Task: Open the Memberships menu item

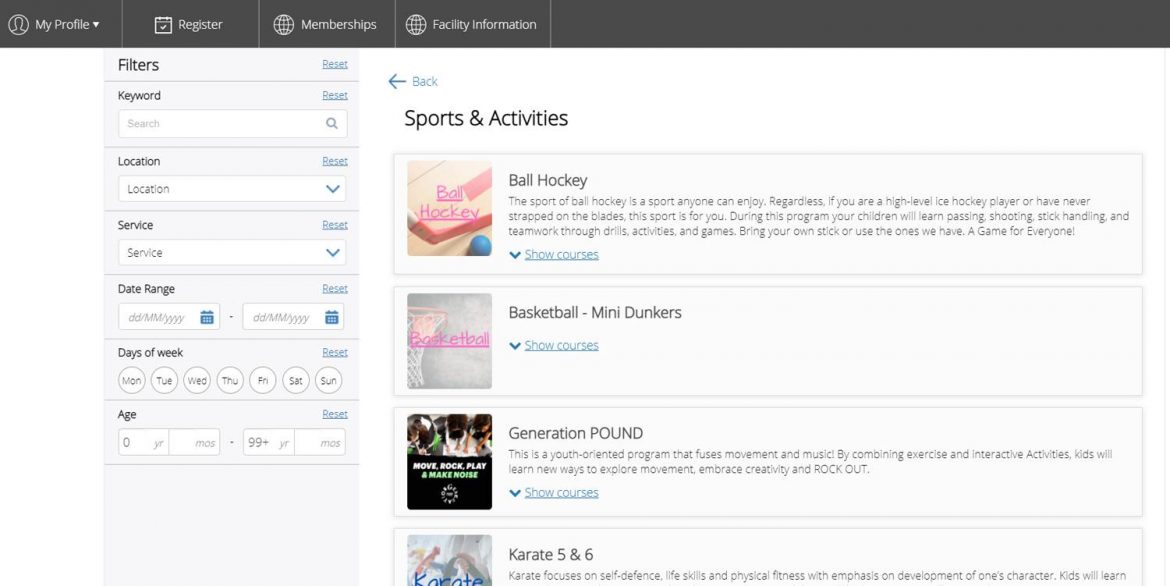Action: pyautogui.click(x=338, y=25)
